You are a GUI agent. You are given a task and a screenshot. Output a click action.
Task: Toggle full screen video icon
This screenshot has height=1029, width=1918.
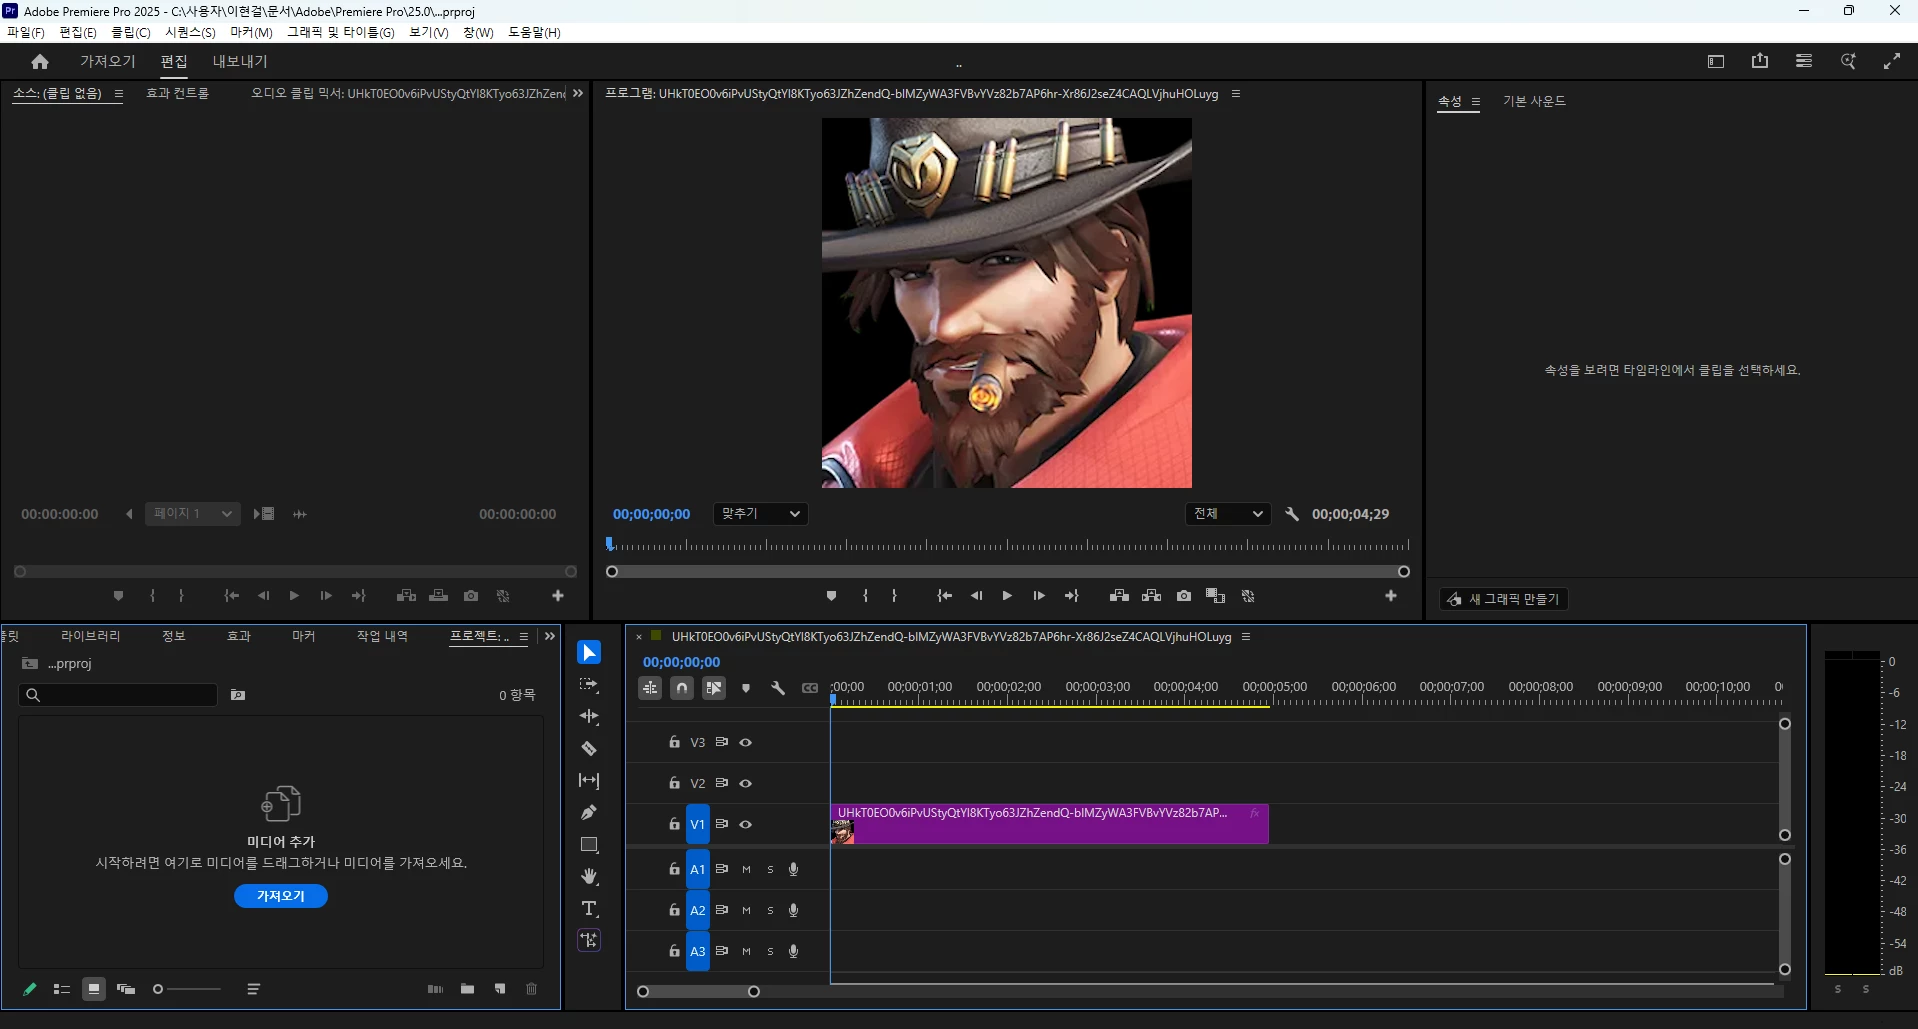coord(1892,61)
